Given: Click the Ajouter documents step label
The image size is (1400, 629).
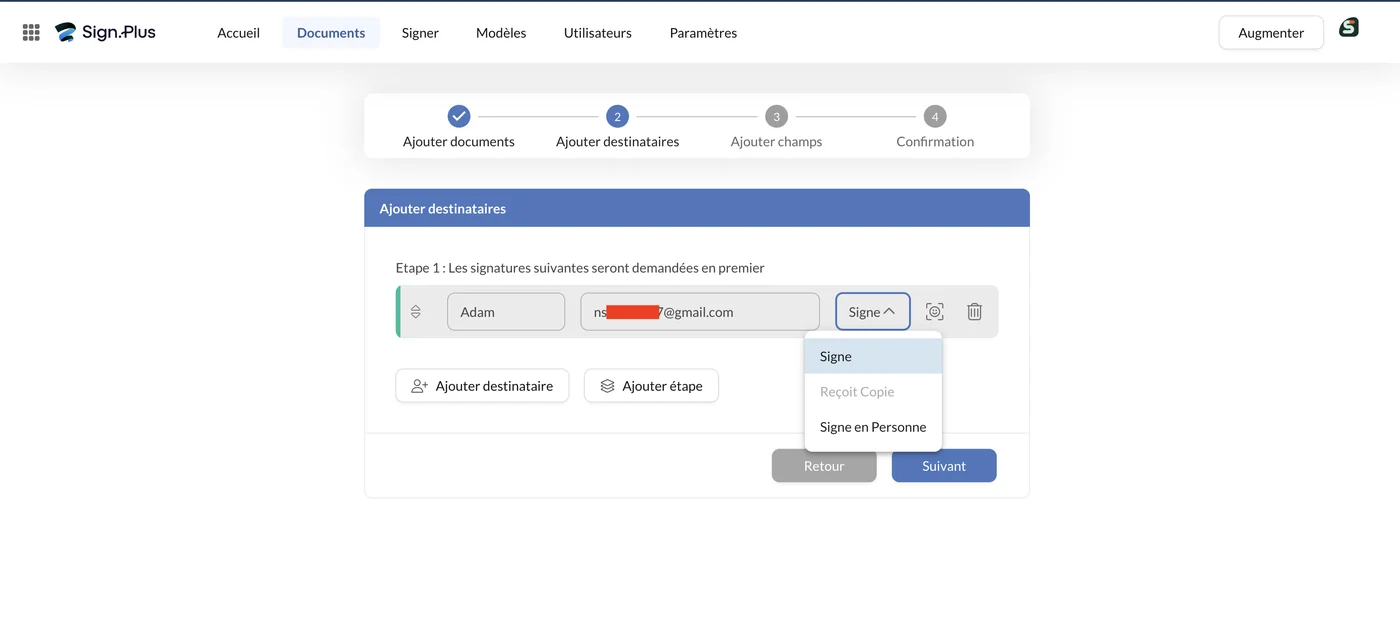Looking at the screenshot, I should [x=459, y=142].
